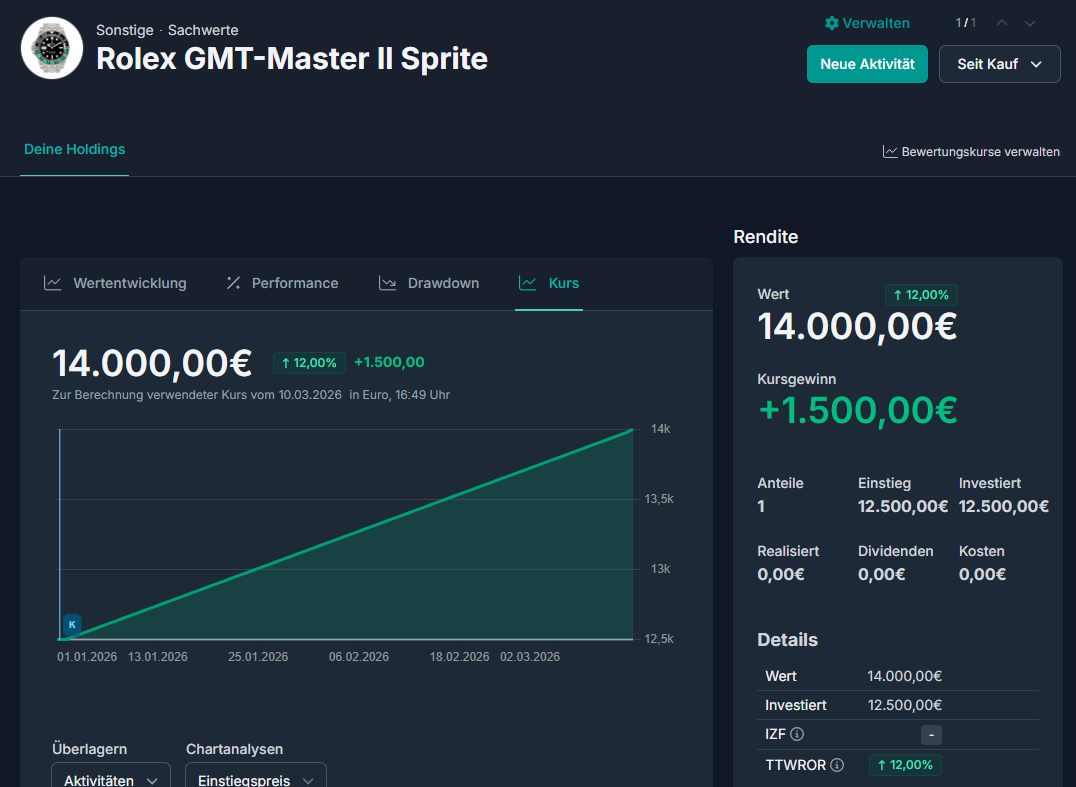The image size is (1076, 787).
Task: Click the Wertentwicklung line chart icon
Action: click(53, 283)
